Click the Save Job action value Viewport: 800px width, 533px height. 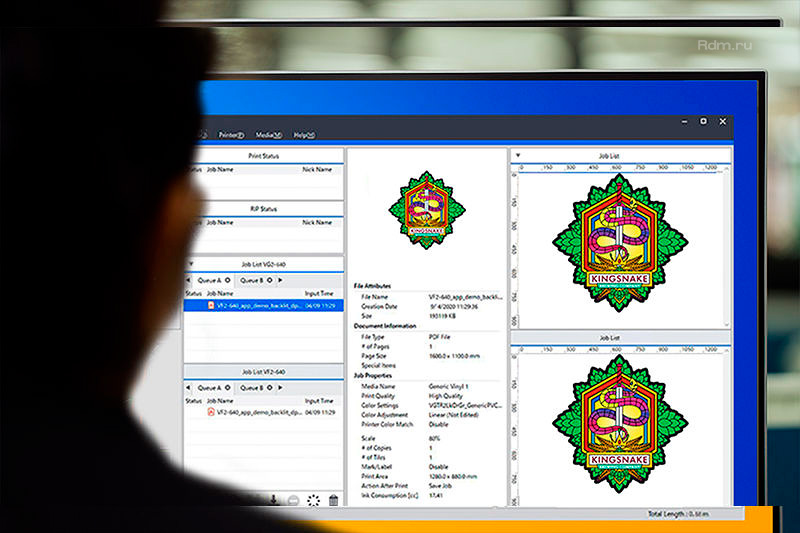coord(440,486)
